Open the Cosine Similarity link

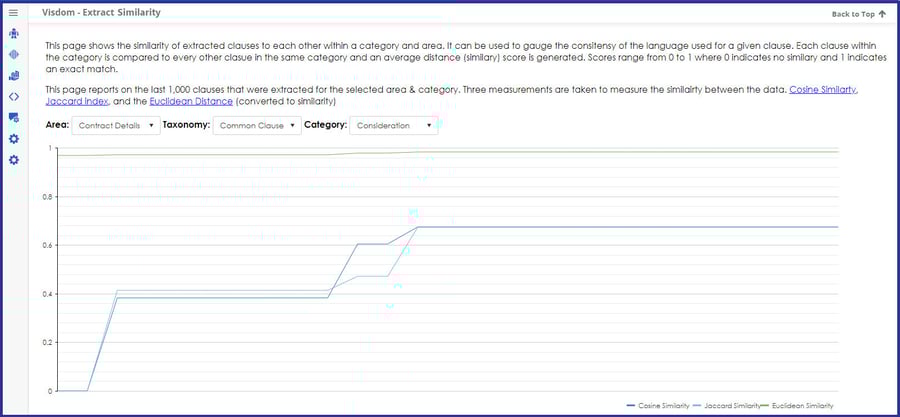(x=824, y=90)
